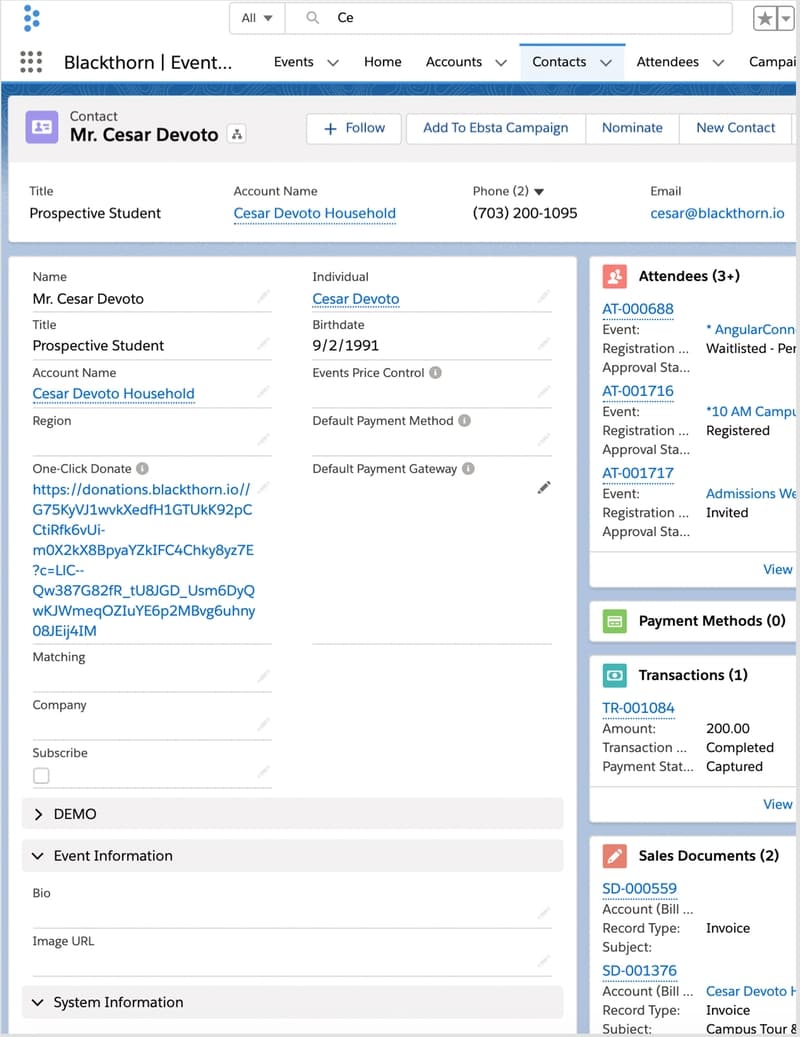Edit Default Payment Gateway pencil icon
The width and height of the screenshot is (800, 1037).
point(543,487)
